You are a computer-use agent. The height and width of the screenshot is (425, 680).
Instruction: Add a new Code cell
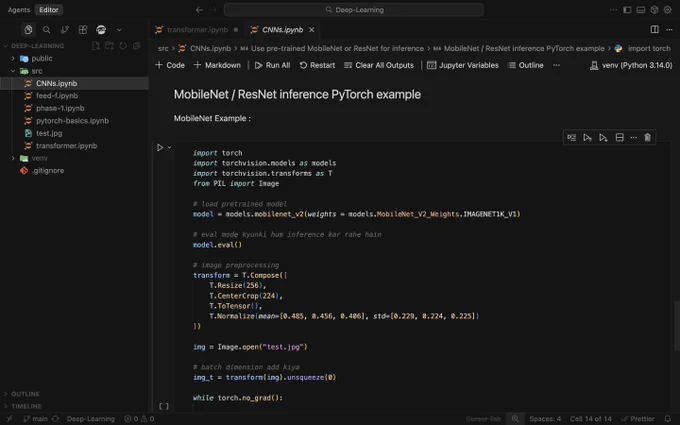point(170,65)
